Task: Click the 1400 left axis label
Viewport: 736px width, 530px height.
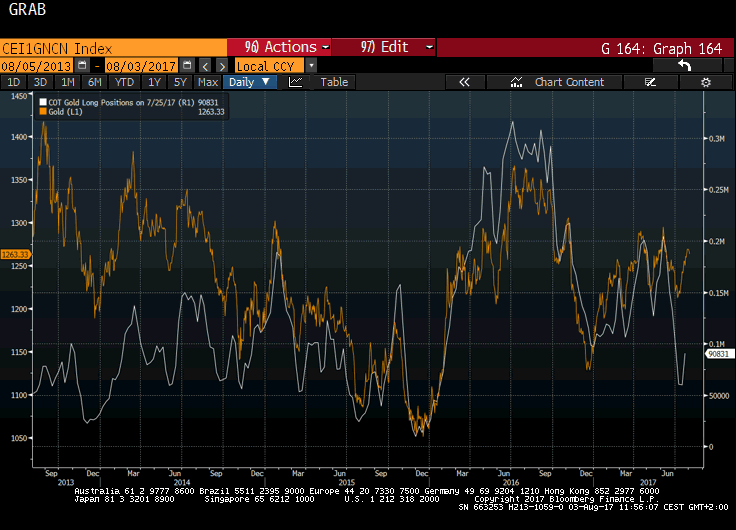Action: [x=19, y=137]
